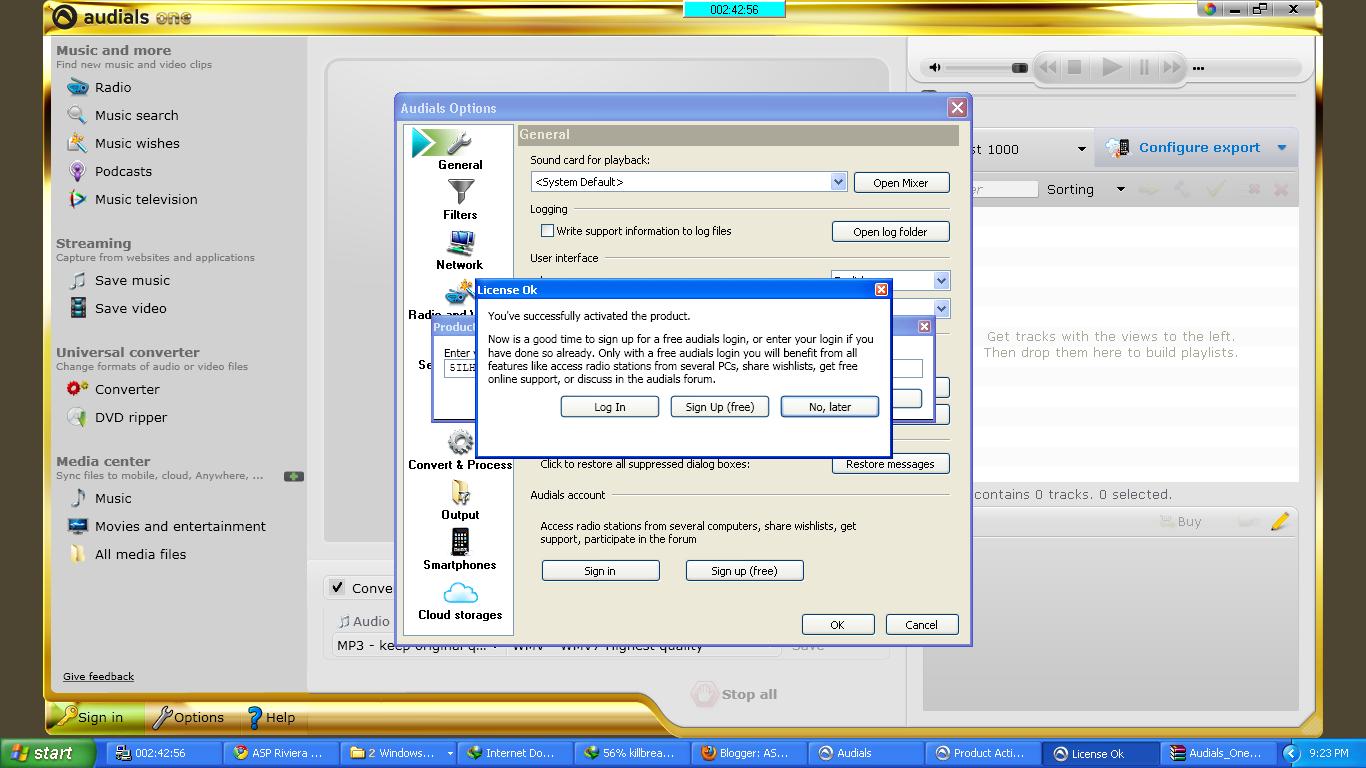Open Radio in the Music and more sidebar

pyautogui.click(x=99, y=87)
